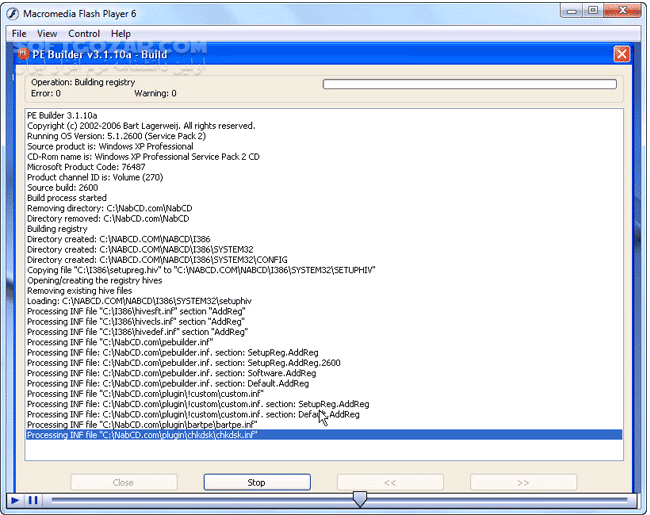Open the Help menu
The image size is (650, 515).
121,33
